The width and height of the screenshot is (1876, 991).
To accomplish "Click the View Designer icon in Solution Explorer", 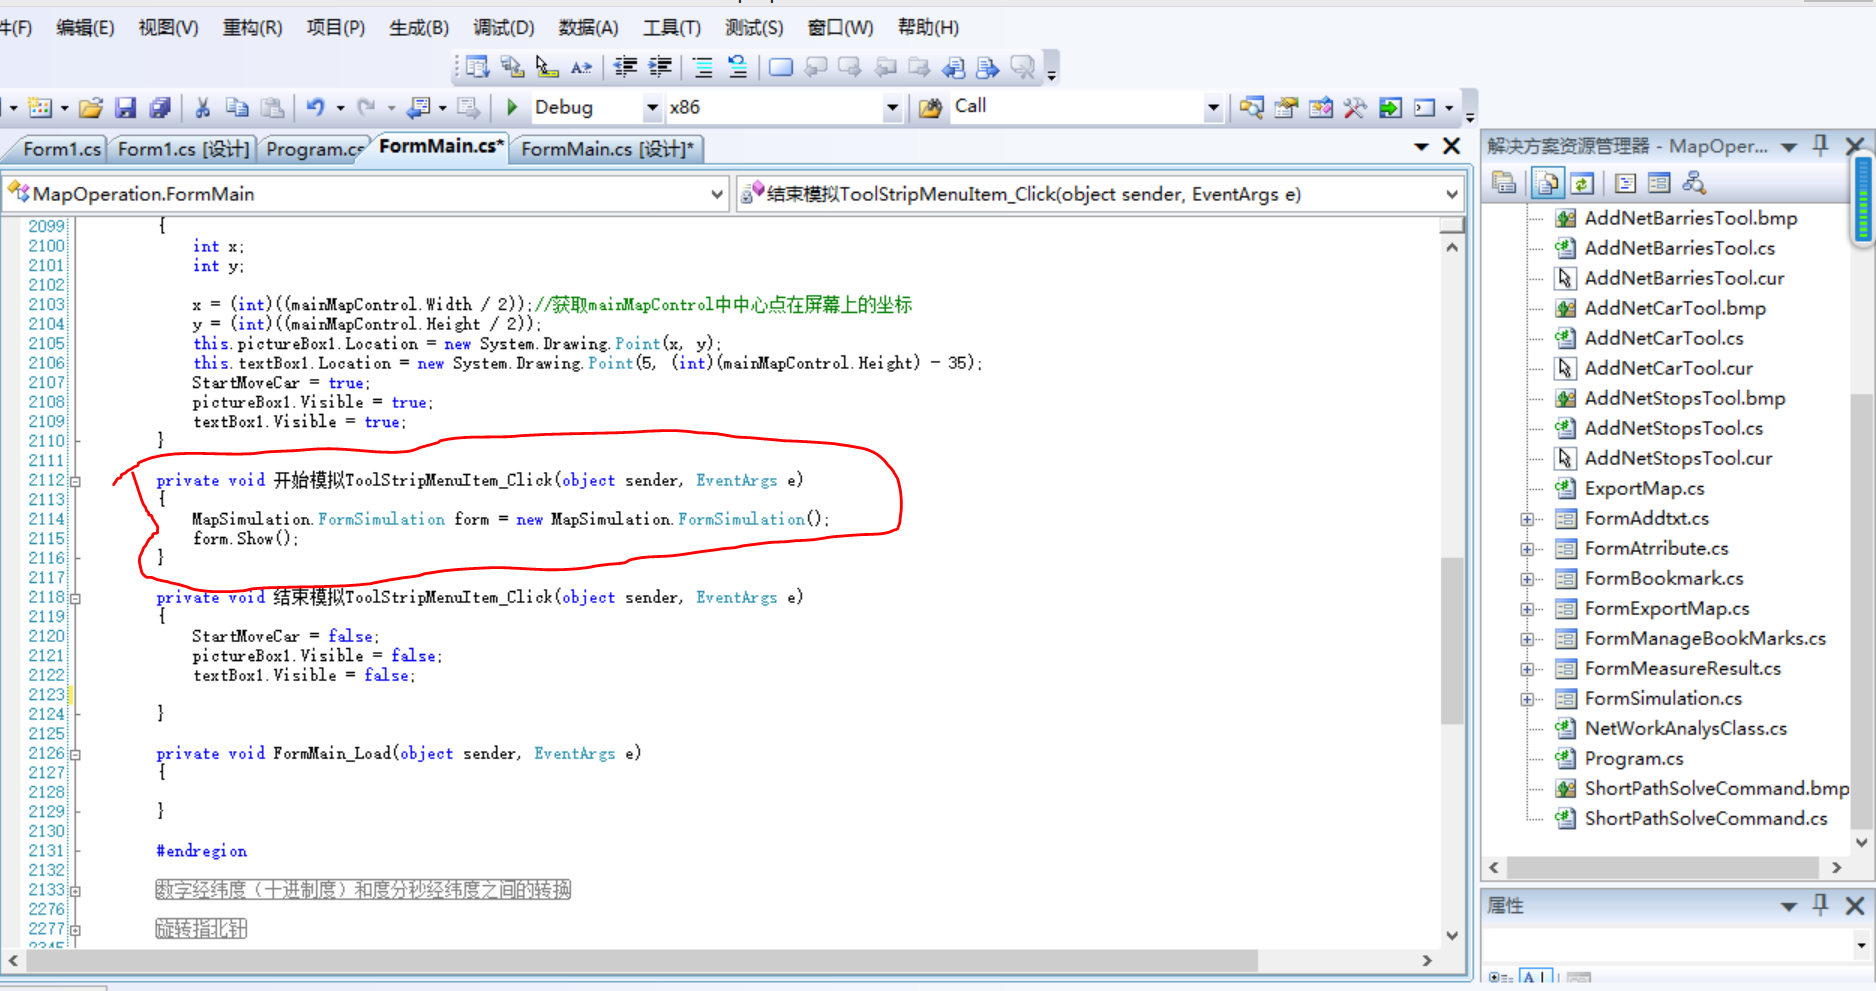I will (1659, 183).
